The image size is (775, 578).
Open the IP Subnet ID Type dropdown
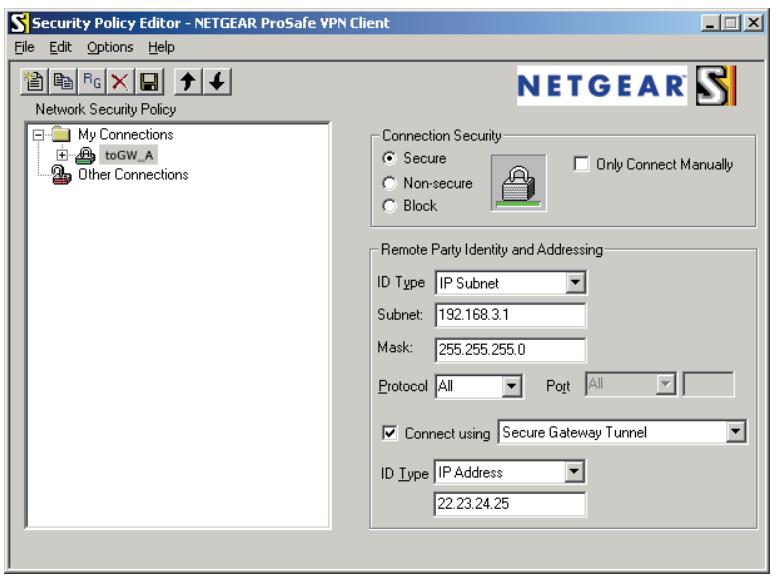575,283
